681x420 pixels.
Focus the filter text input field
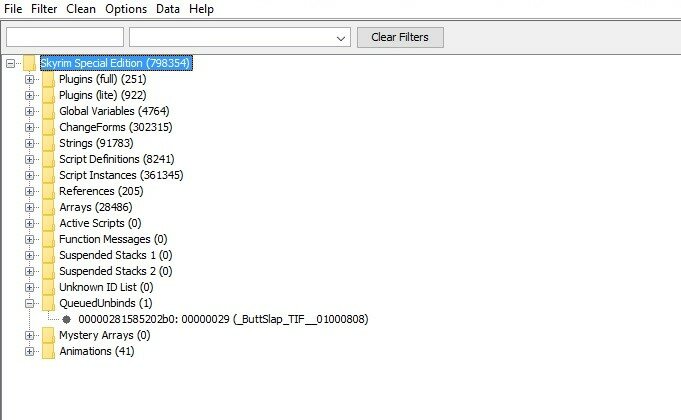(x=65, y=37)
